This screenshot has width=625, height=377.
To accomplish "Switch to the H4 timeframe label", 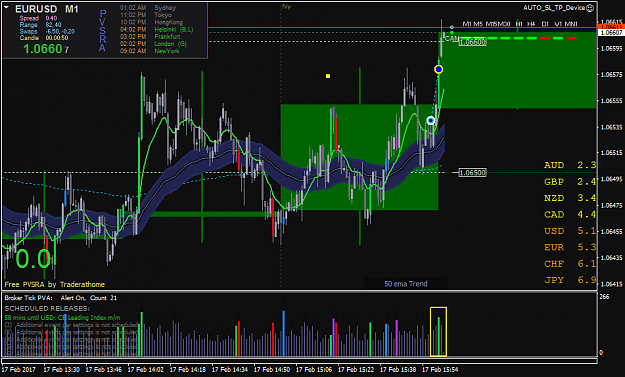I will pos(531,24).
